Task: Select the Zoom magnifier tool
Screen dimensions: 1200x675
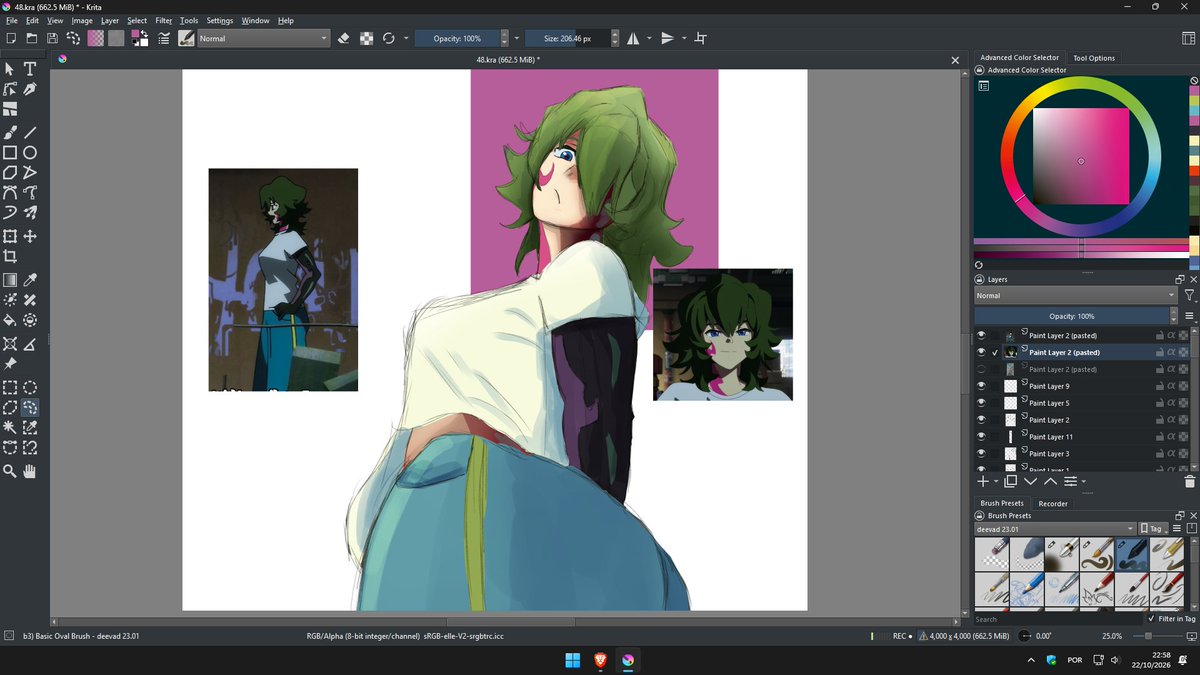Action: 10,471
